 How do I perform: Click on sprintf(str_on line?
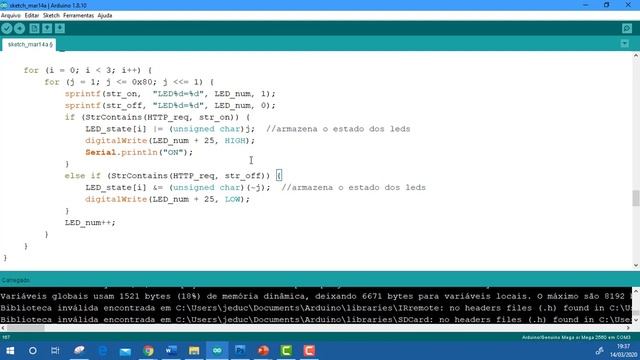pos(170,93)
